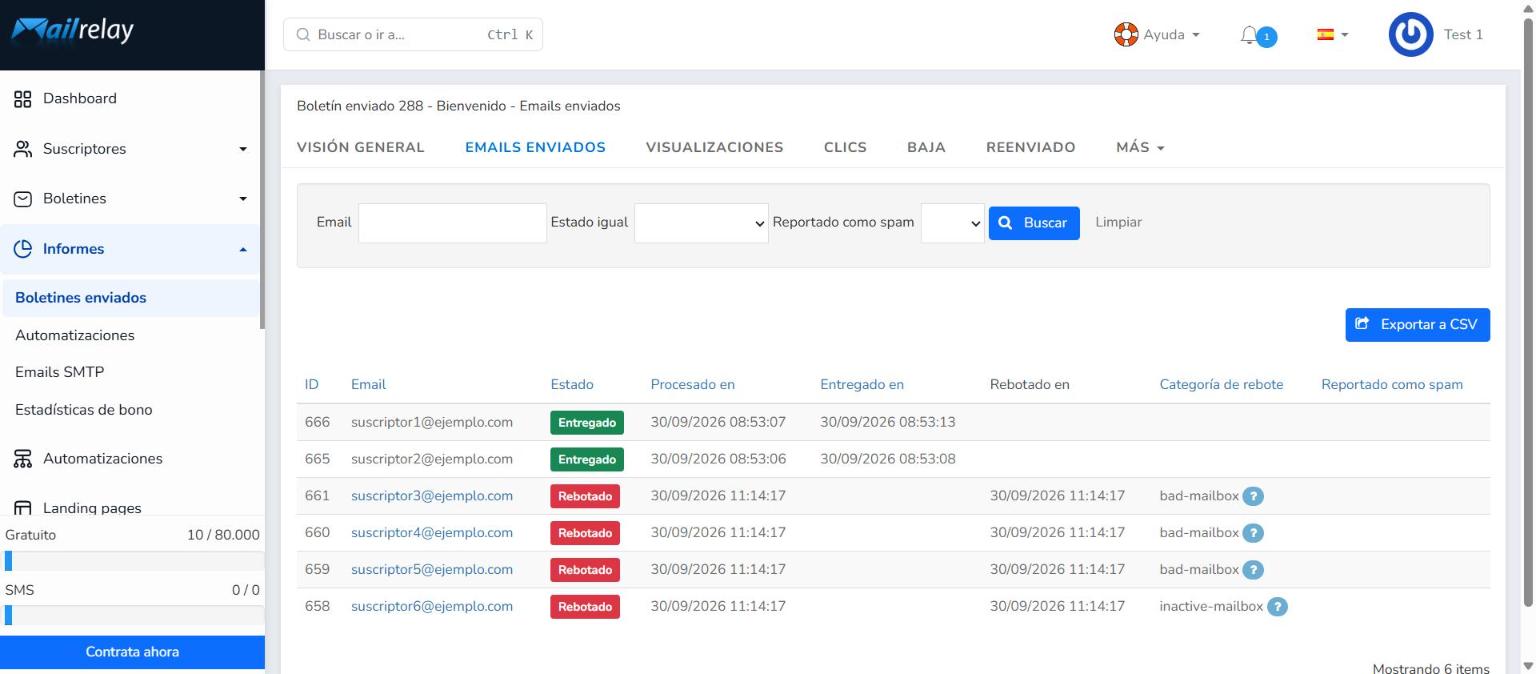Sort by the ID column header

click(312, 384)
